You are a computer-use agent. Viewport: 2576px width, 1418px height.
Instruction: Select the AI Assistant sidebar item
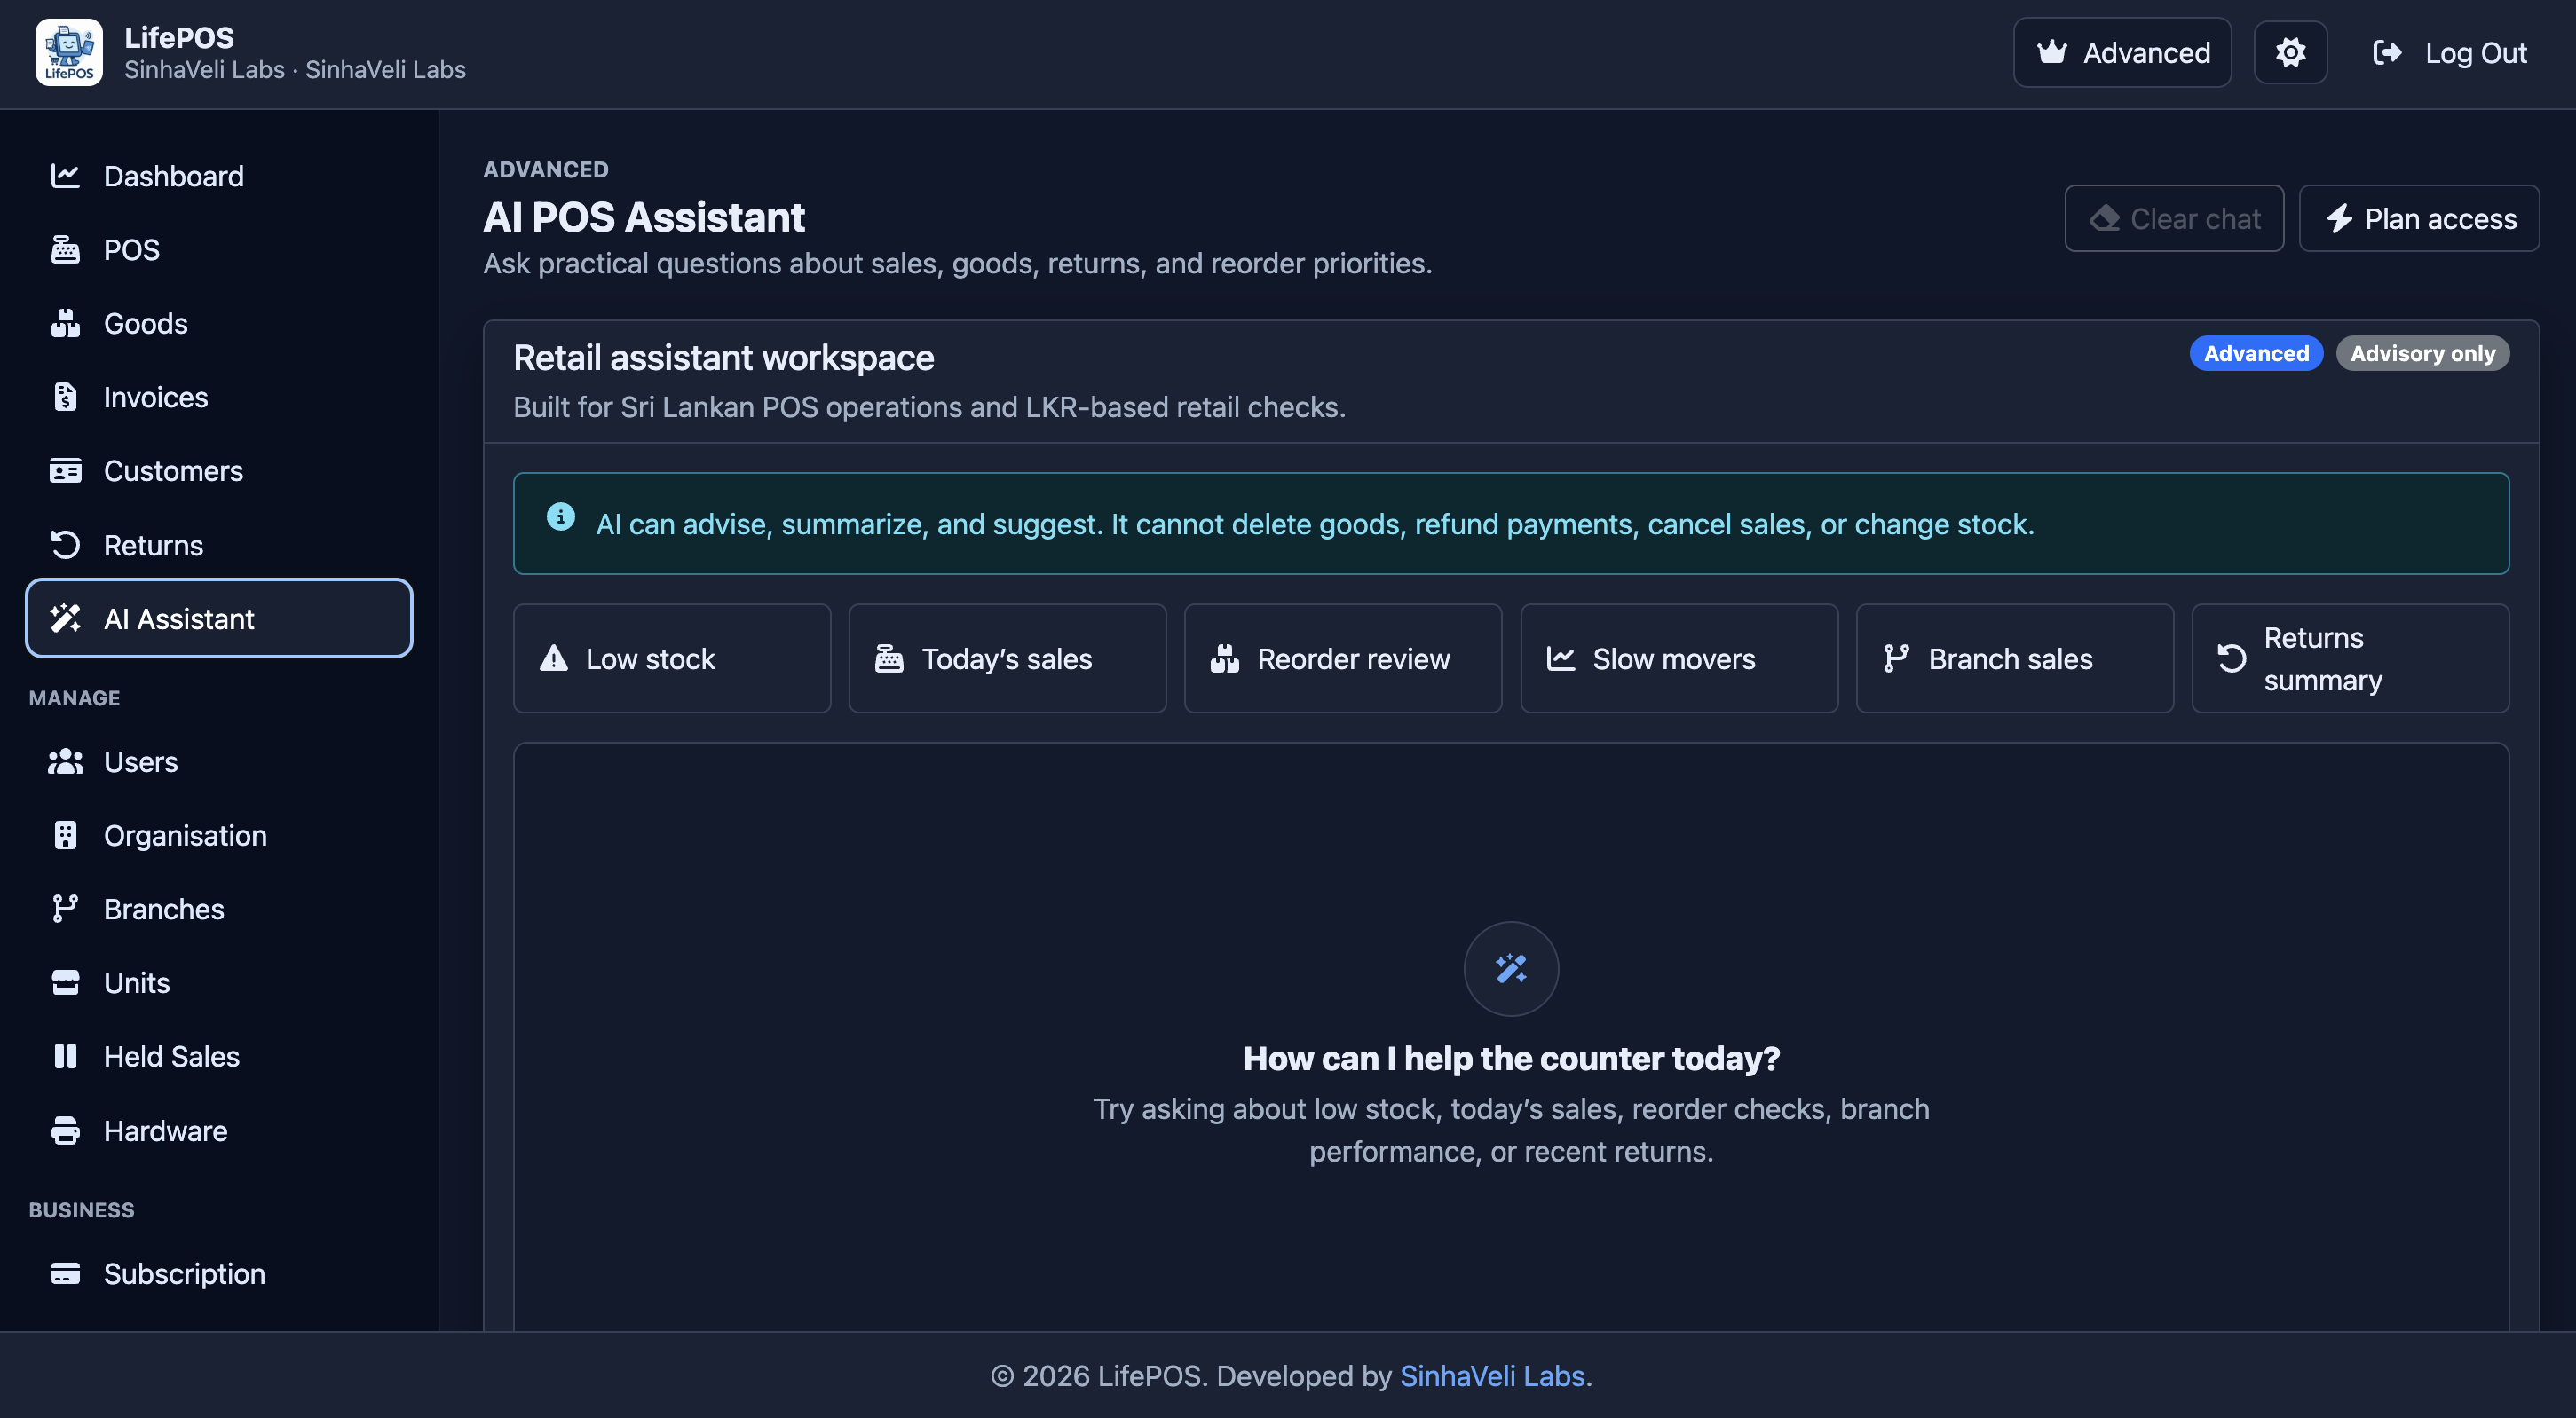click(x=219, y=619)
